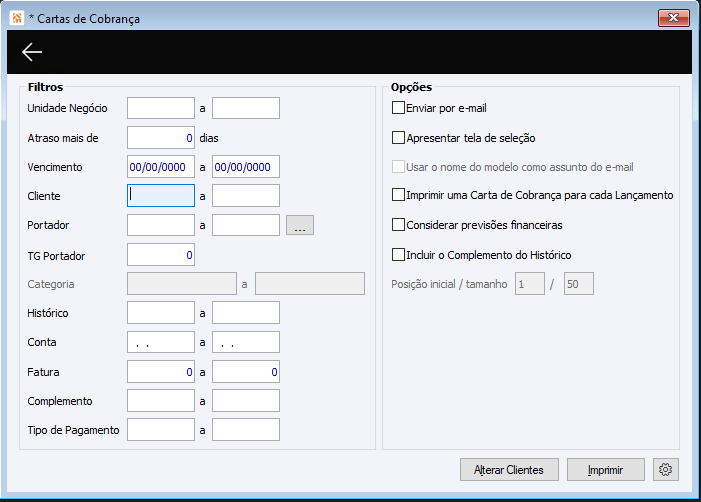
Task: Click the Atraso mais de days field
Action: point(161,137)
